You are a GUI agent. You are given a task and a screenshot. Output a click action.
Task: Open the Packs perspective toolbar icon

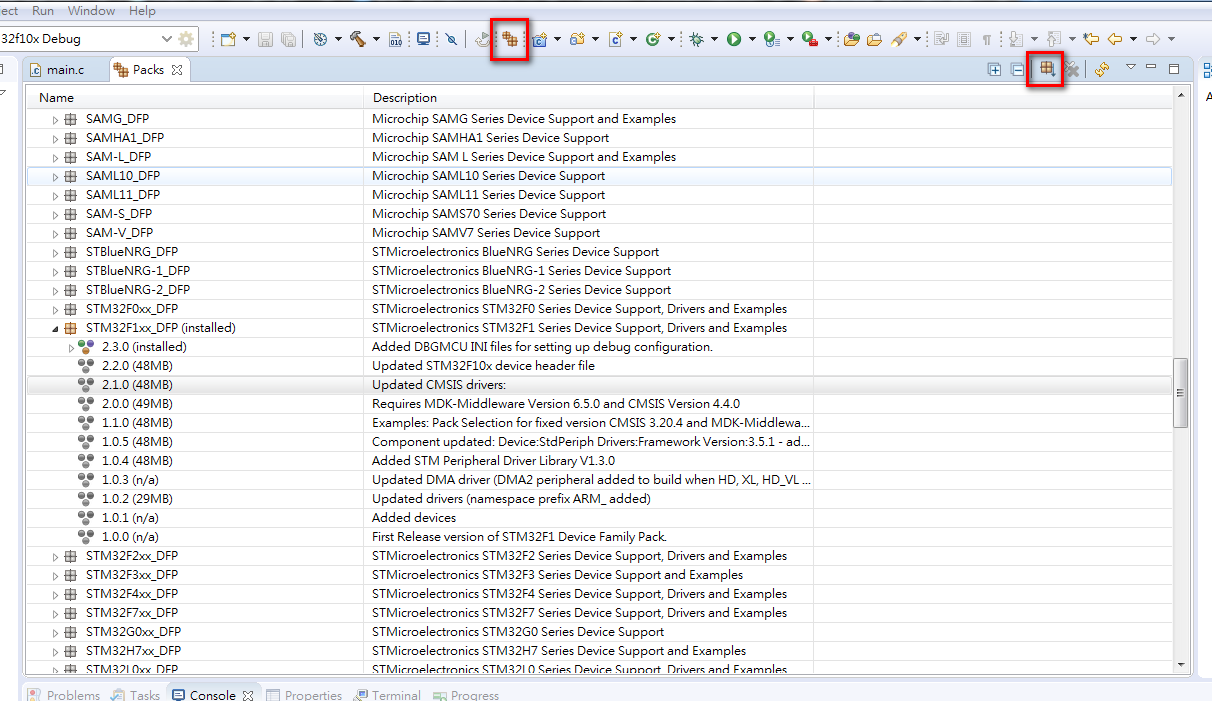tap(510, 39)
